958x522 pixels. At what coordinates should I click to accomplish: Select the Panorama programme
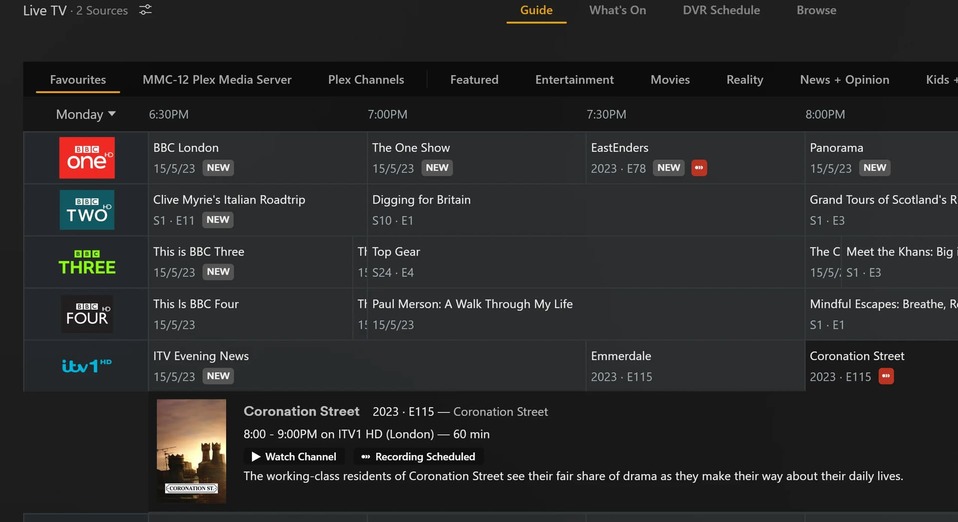[x=882, y=158]
